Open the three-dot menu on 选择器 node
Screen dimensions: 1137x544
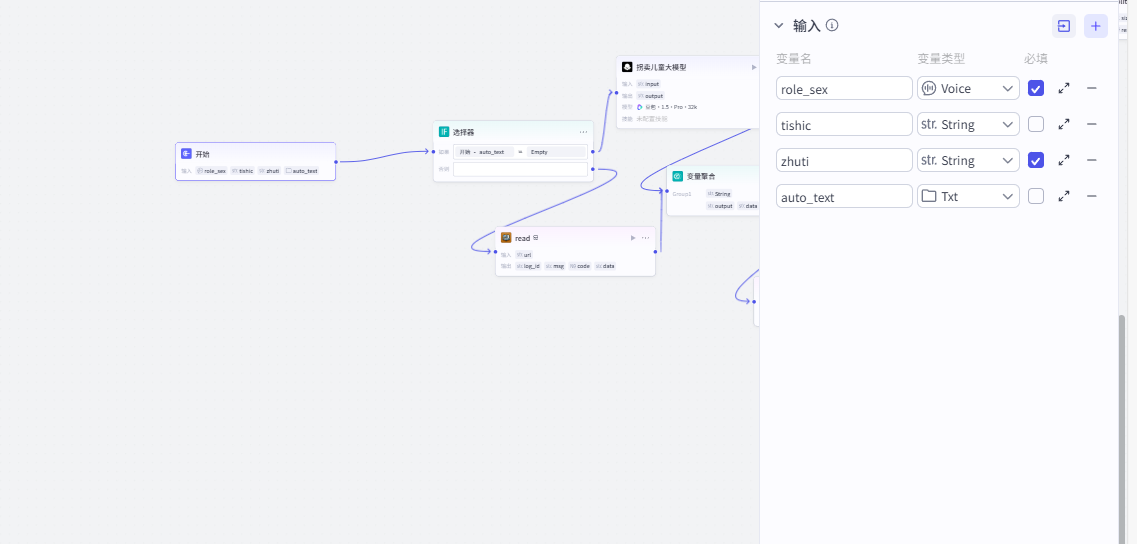pyautogui.click(x=583, y=132)
